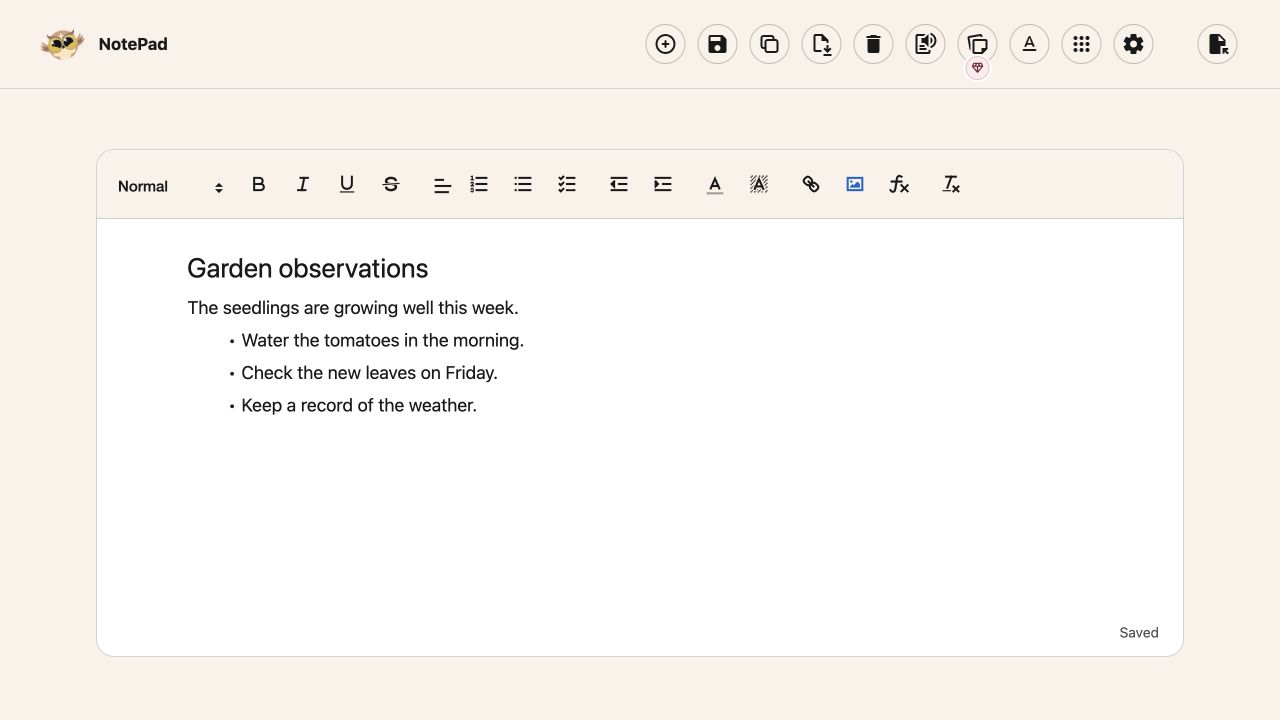Click the line 'The seedlings are growing well this week.'

pyautogui.click(x=352, y=308)
